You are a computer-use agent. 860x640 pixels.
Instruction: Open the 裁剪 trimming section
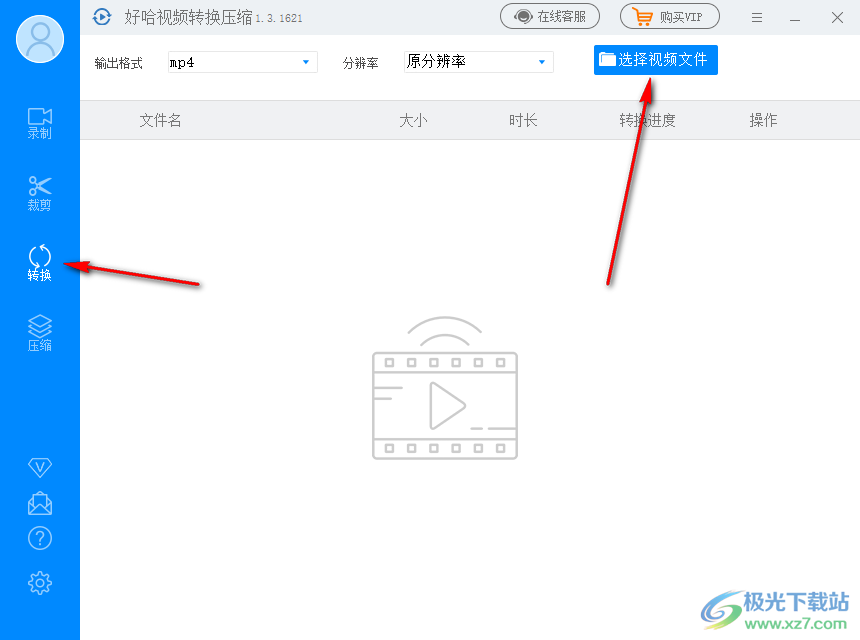pos(39,194)
